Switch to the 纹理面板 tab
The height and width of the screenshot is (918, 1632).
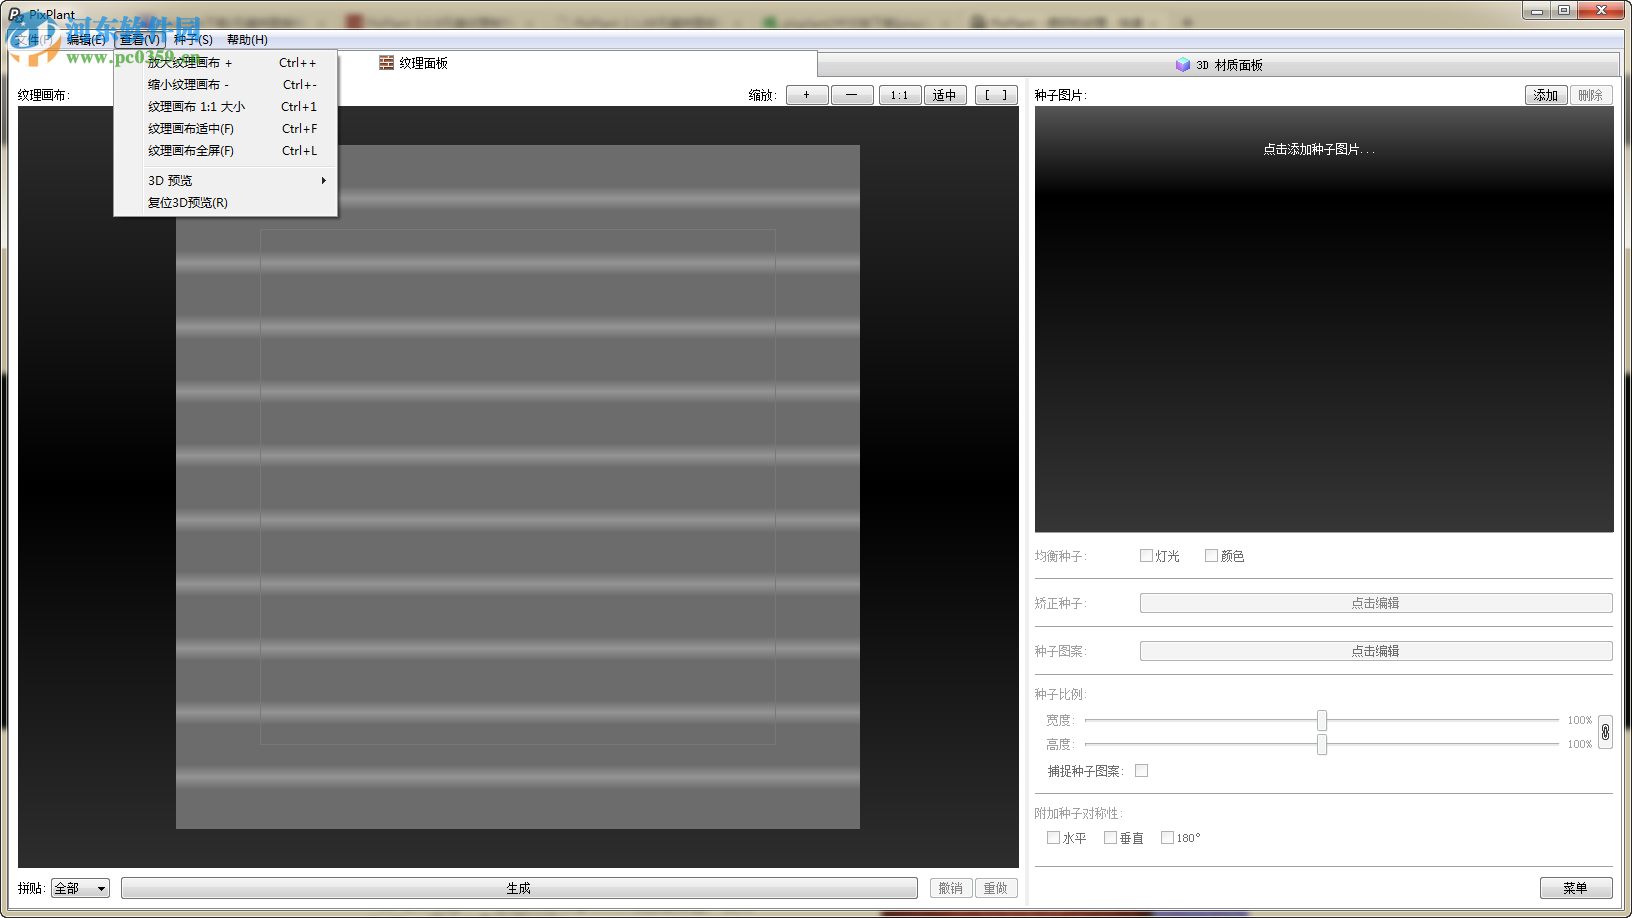(x=414, y=63)
